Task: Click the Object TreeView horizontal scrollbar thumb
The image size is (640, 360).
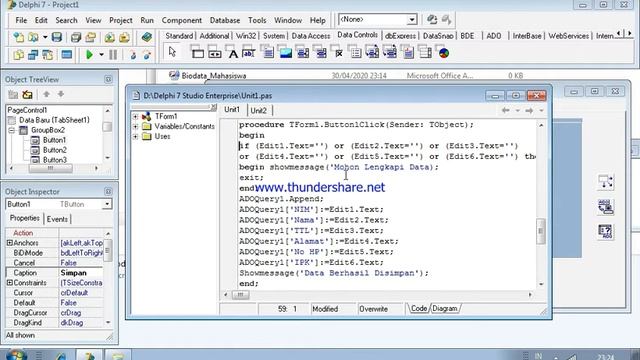Action: click(50, 168)
